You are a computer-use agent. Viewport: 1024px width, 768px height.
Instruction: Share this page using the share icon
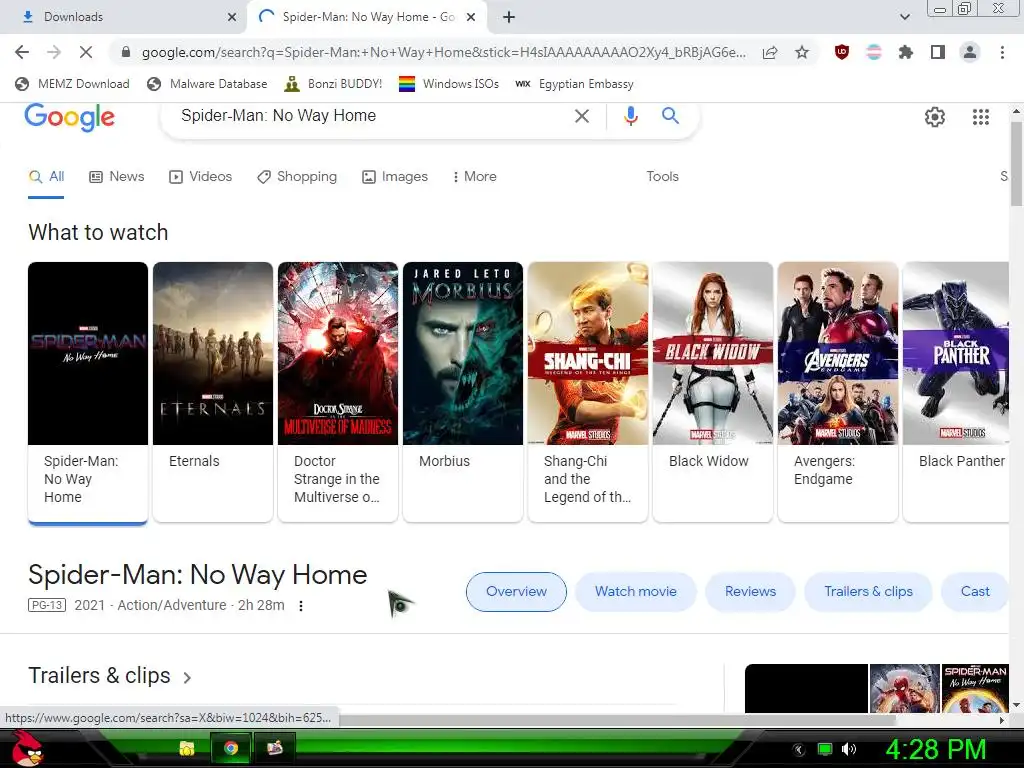coord(770,52)
